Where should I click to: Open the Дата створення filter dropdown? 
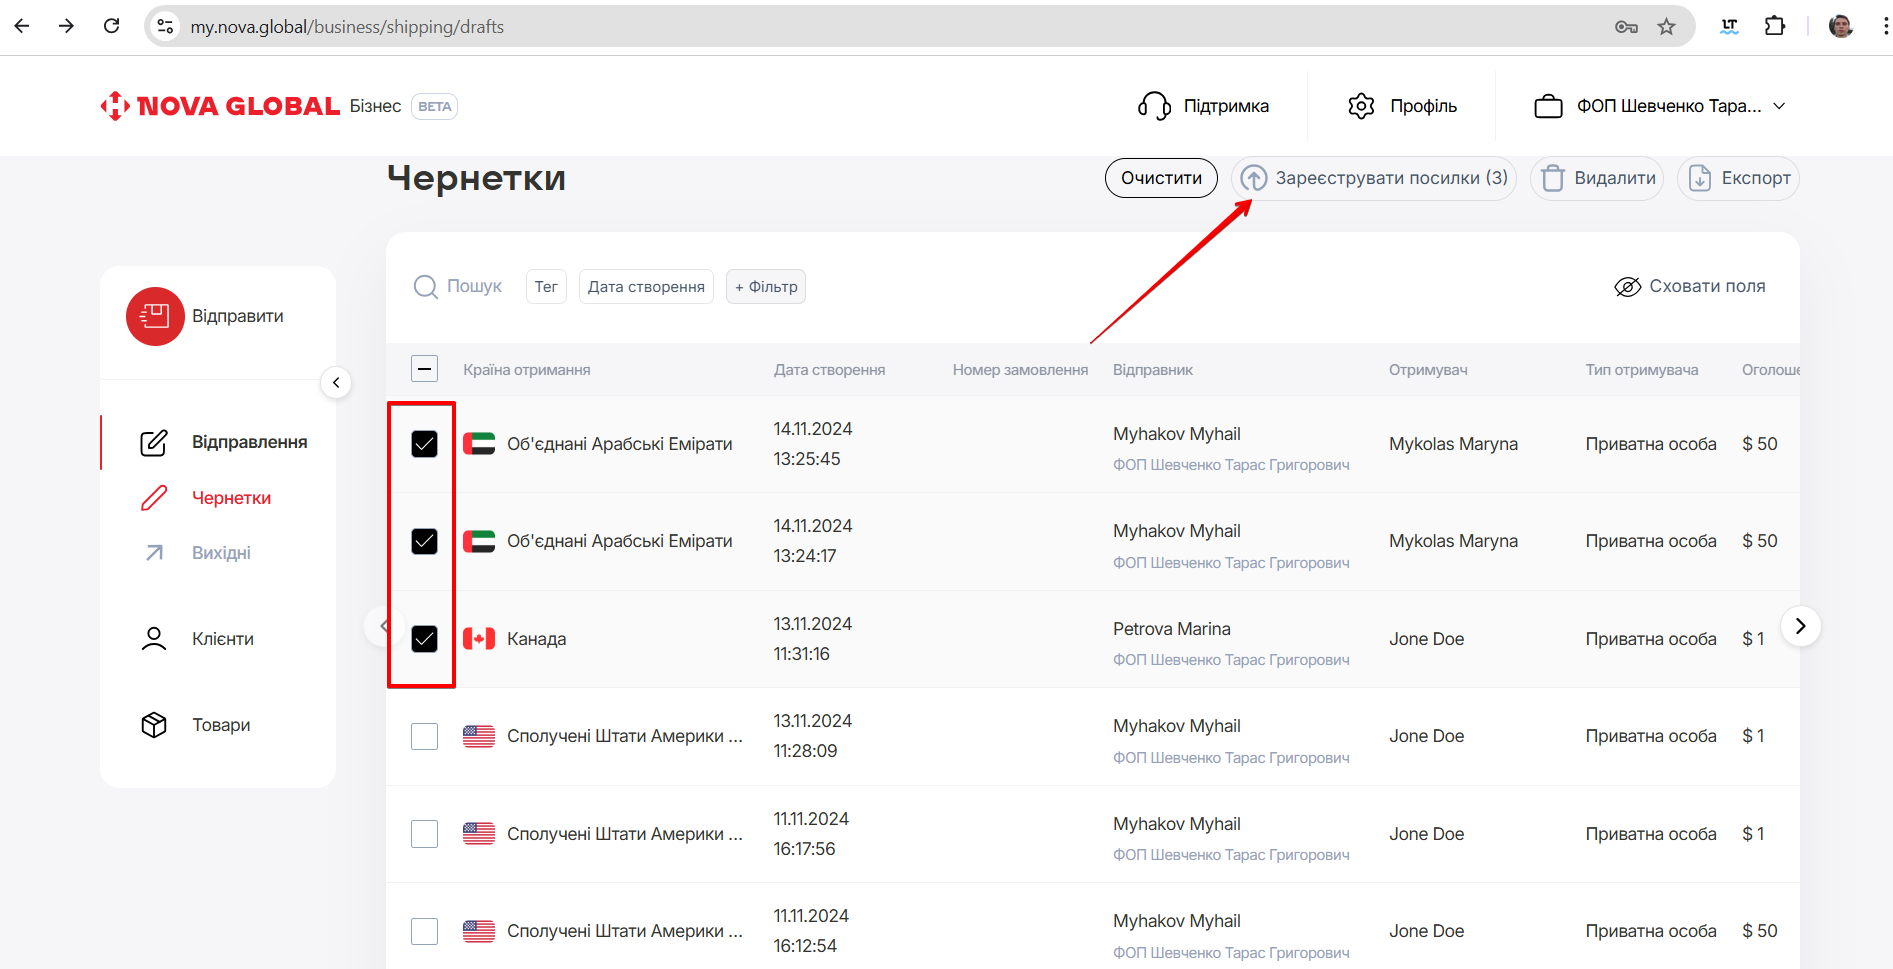[646, 287]
